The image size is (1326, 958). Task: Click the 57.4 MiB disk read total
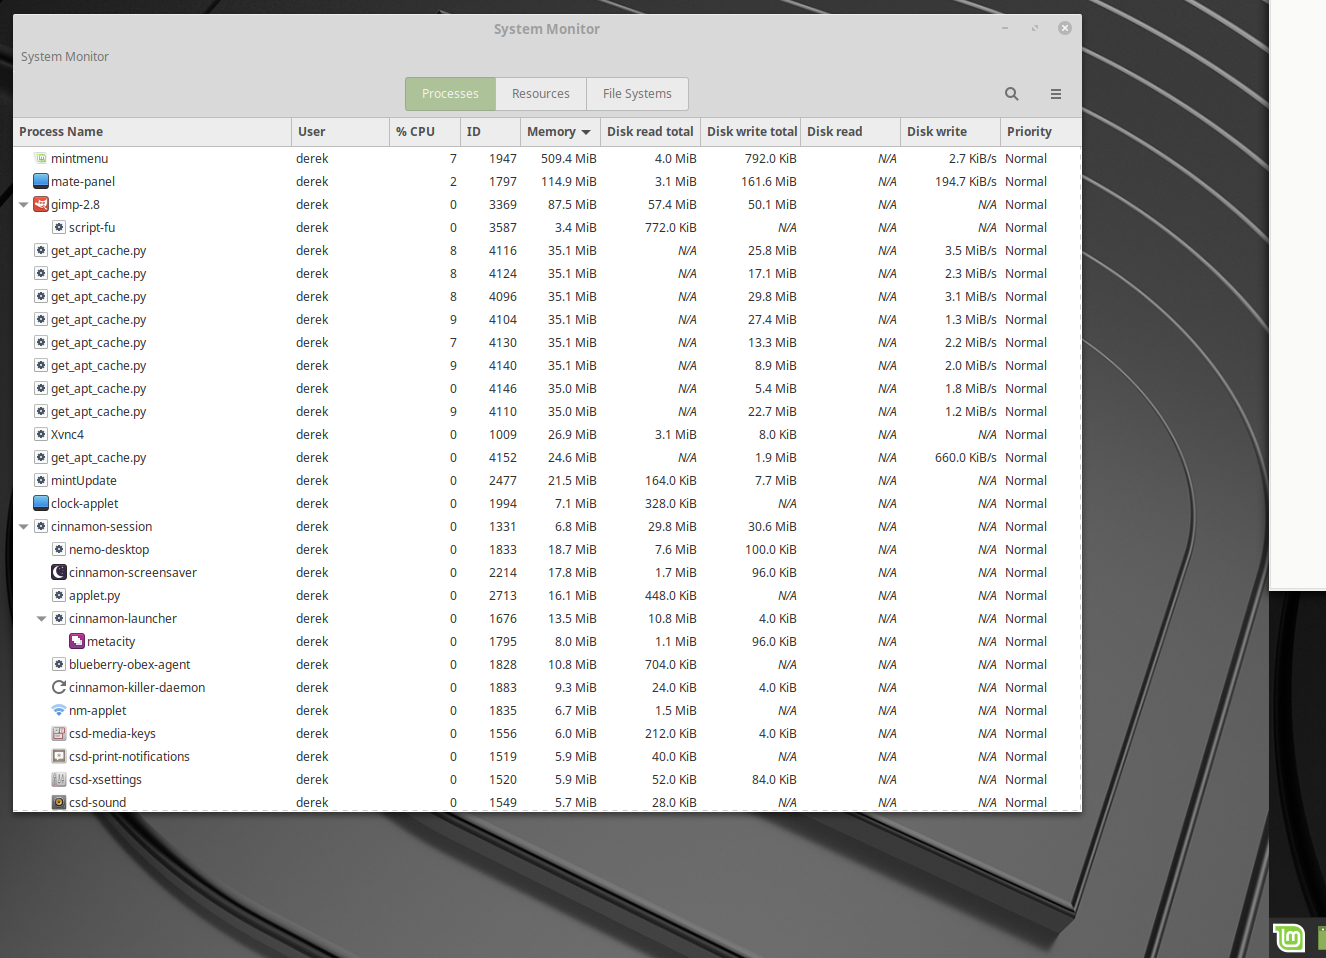[672, 204]
